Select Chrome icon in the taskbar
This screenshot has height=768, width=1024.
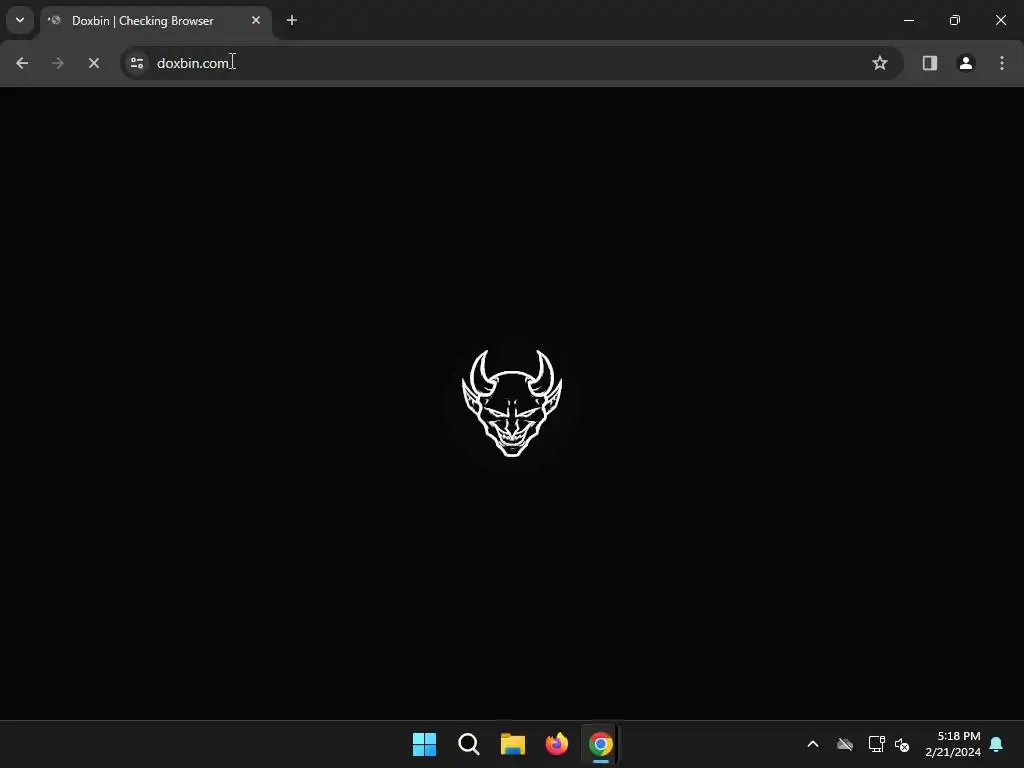(x=601, y=744)
